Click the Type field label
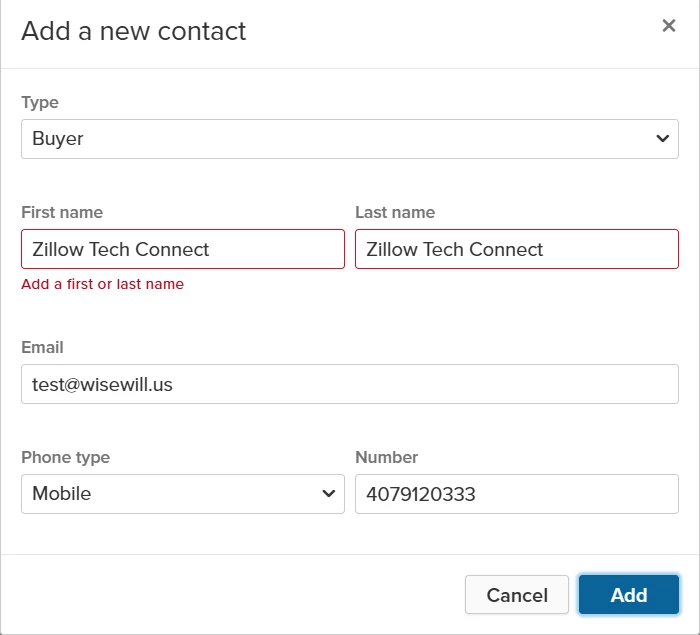The image size is (700, 635). pyautogui.click(x=40, y=103)
